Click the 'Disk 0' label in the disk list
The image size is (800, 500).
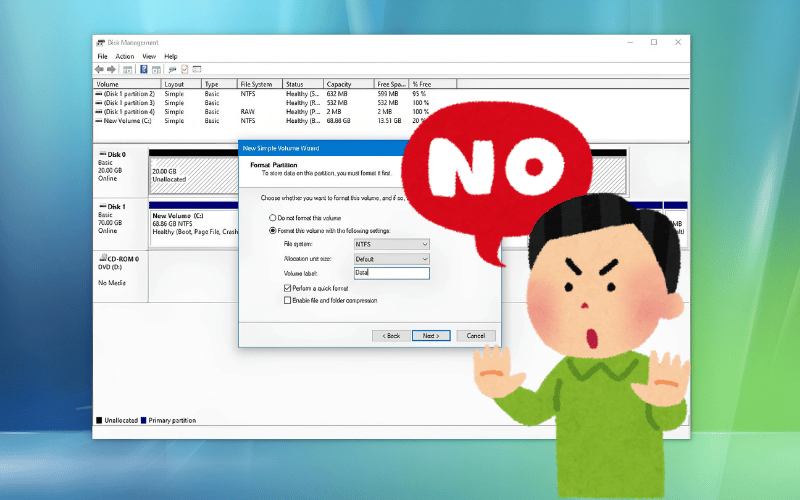click(116, 155)
